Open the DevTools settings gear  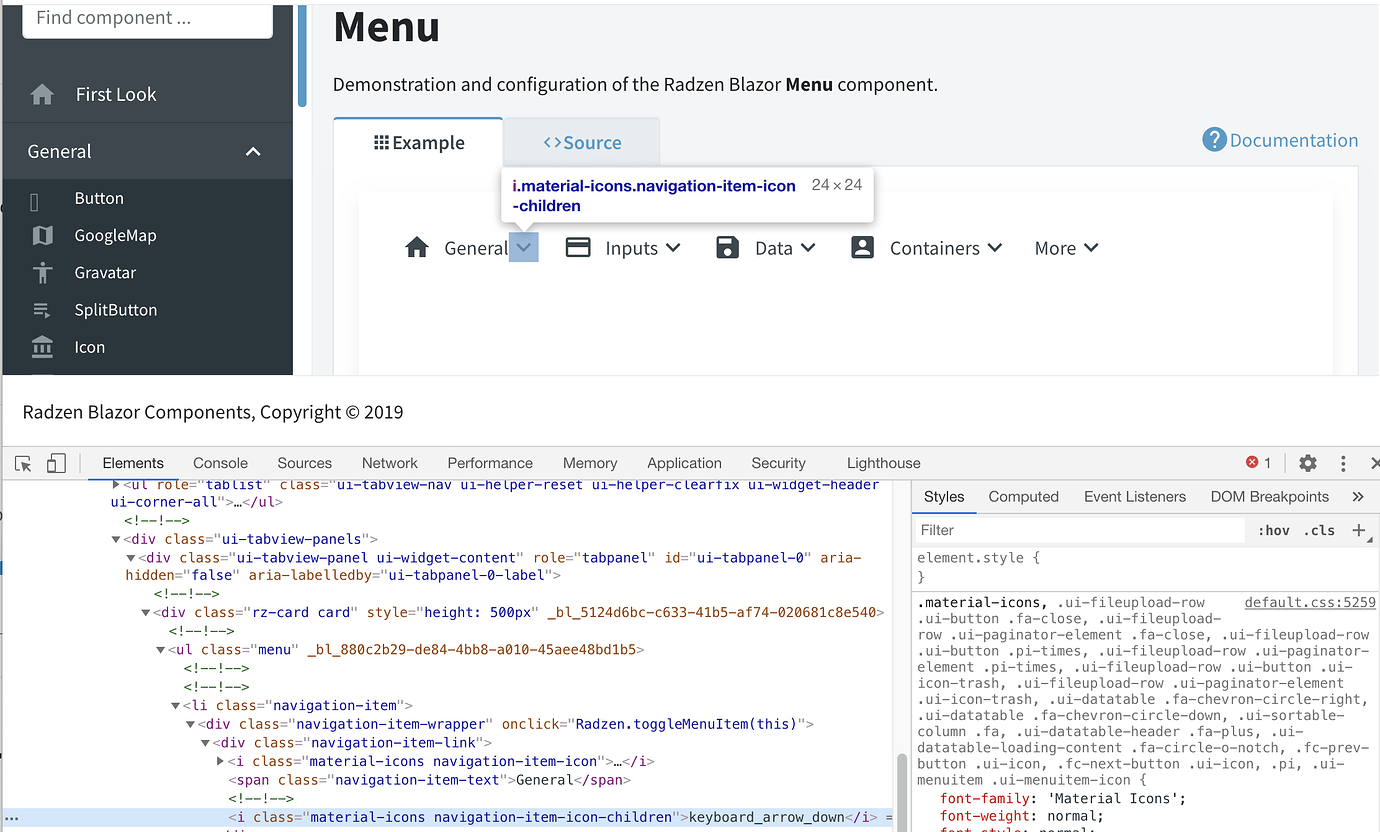(1307, 463)
